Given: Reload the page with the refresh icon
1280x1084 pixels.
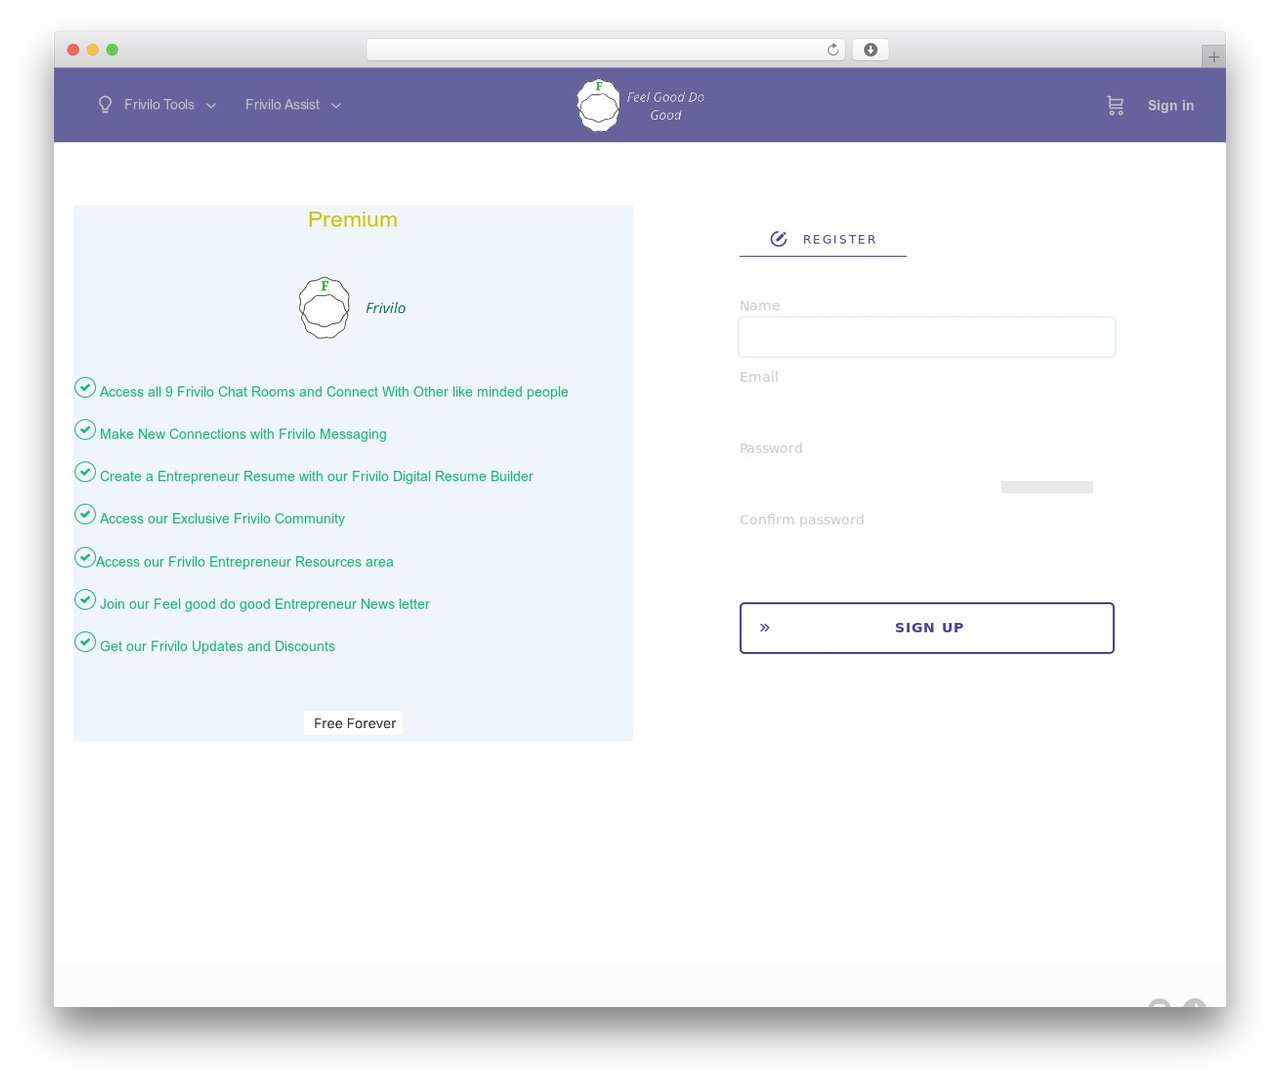Looking at the screenshot, I should pyautogui.click(x=833, y=50).
